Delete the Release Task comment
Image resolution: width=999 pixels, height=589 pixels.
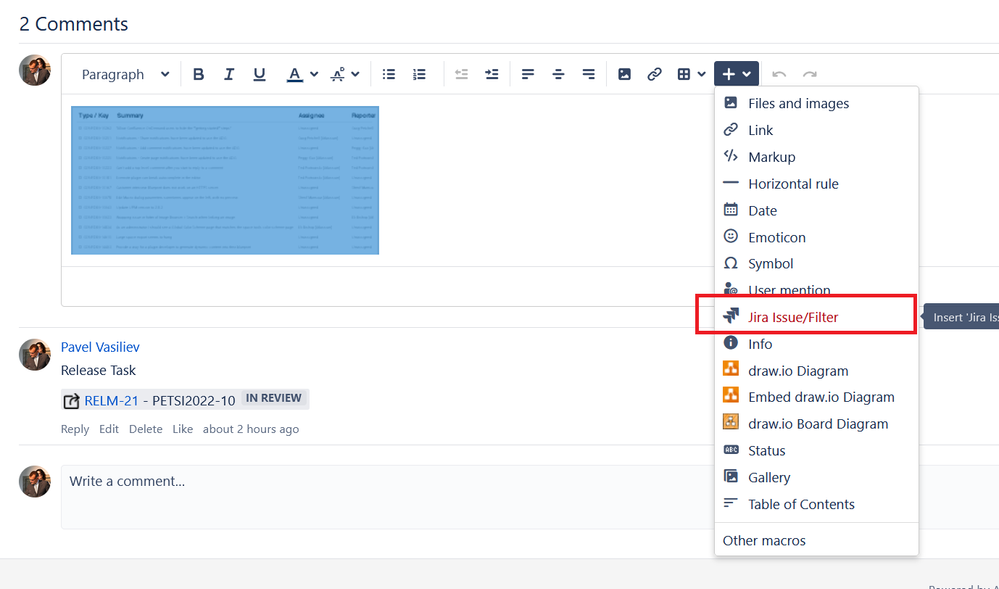click(x=145, y=429)
